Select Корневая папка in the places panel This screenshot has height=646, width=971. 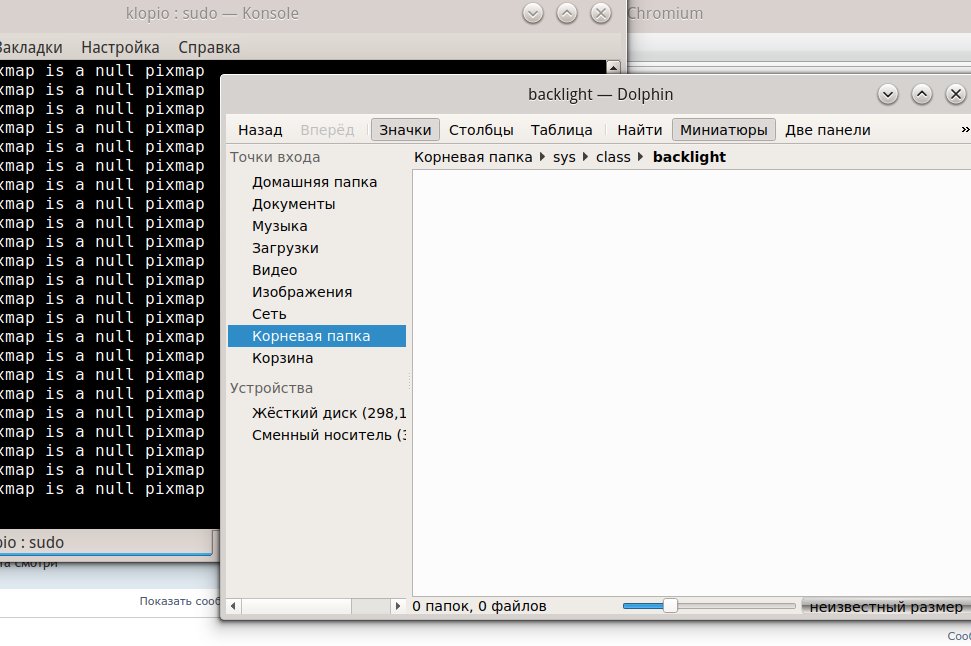316,336
